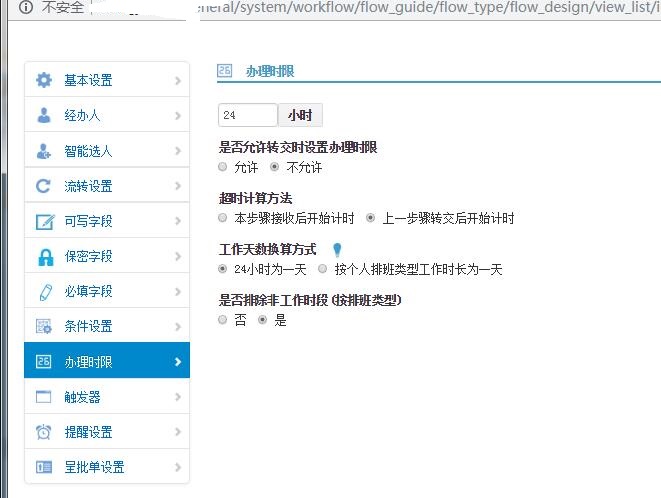Click the gear icon beside 基本设置
This screenshot has height=498, width=661.
(43, 80)
